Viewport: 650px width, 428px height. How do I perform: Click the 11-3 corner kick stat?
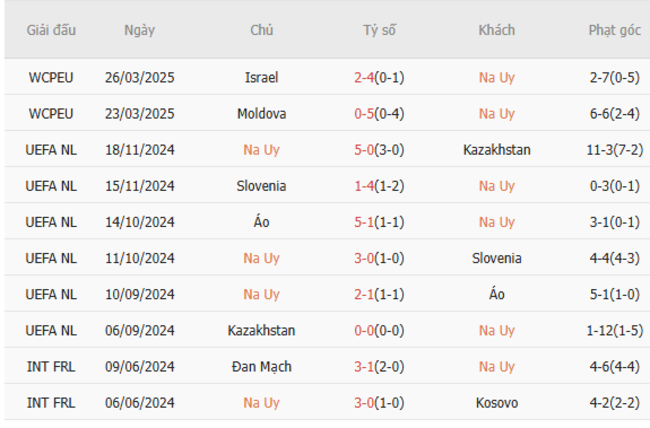click(x=604, y=150)
